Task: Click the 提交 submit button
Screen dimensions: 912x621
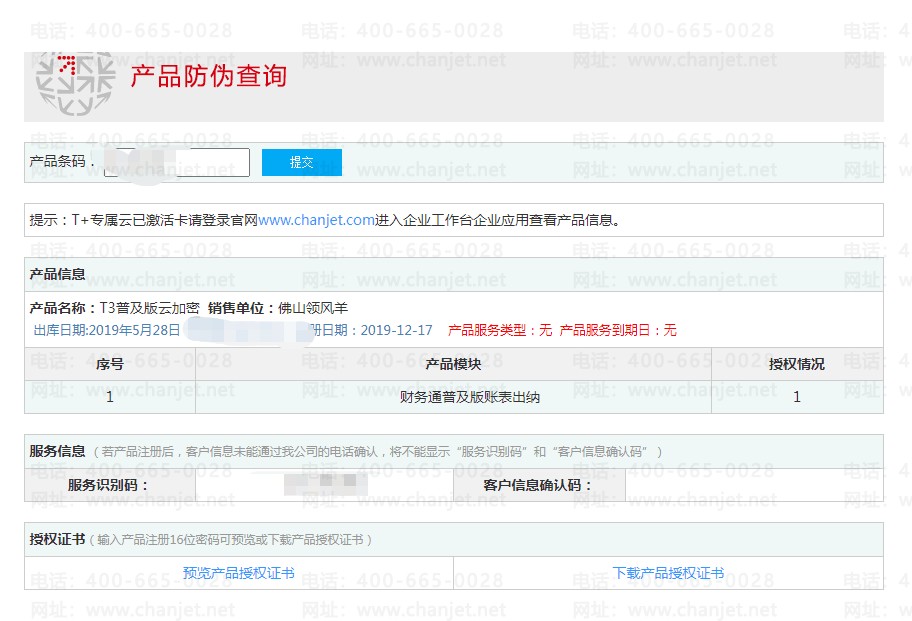Action: tap(302, 162)
